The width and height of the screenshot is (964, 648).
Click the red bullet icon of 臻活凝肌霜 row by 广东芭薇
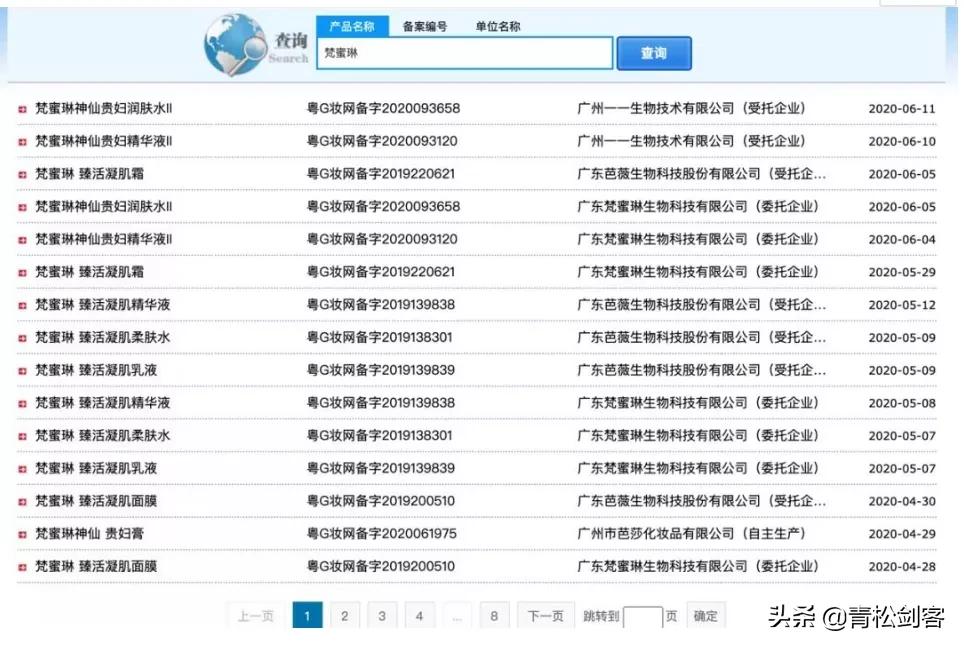click(x=23, y=175)
